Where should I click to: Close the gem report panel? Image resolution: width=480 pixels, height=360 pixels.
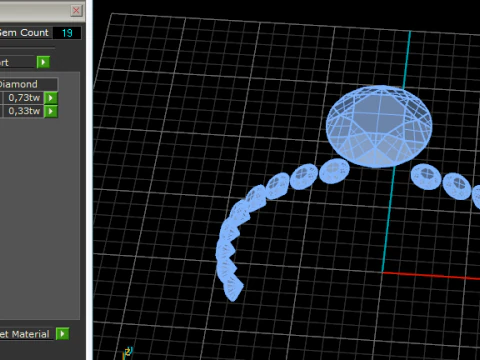pos(76,11)
